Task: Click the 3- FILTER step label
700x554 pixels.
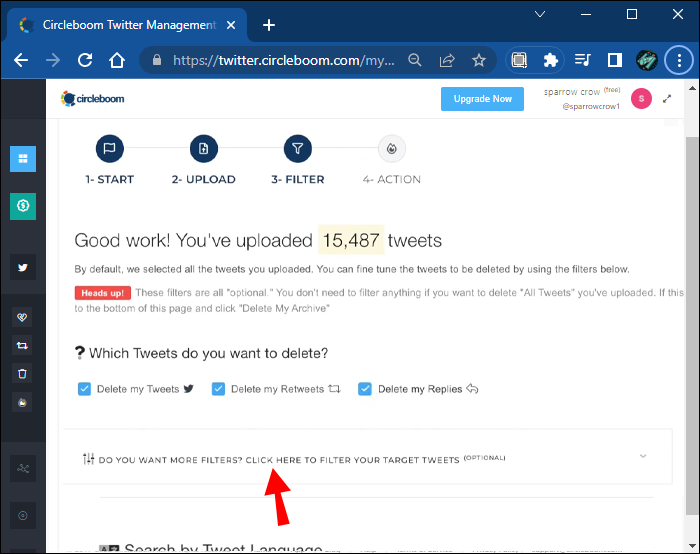Action: 298,179
